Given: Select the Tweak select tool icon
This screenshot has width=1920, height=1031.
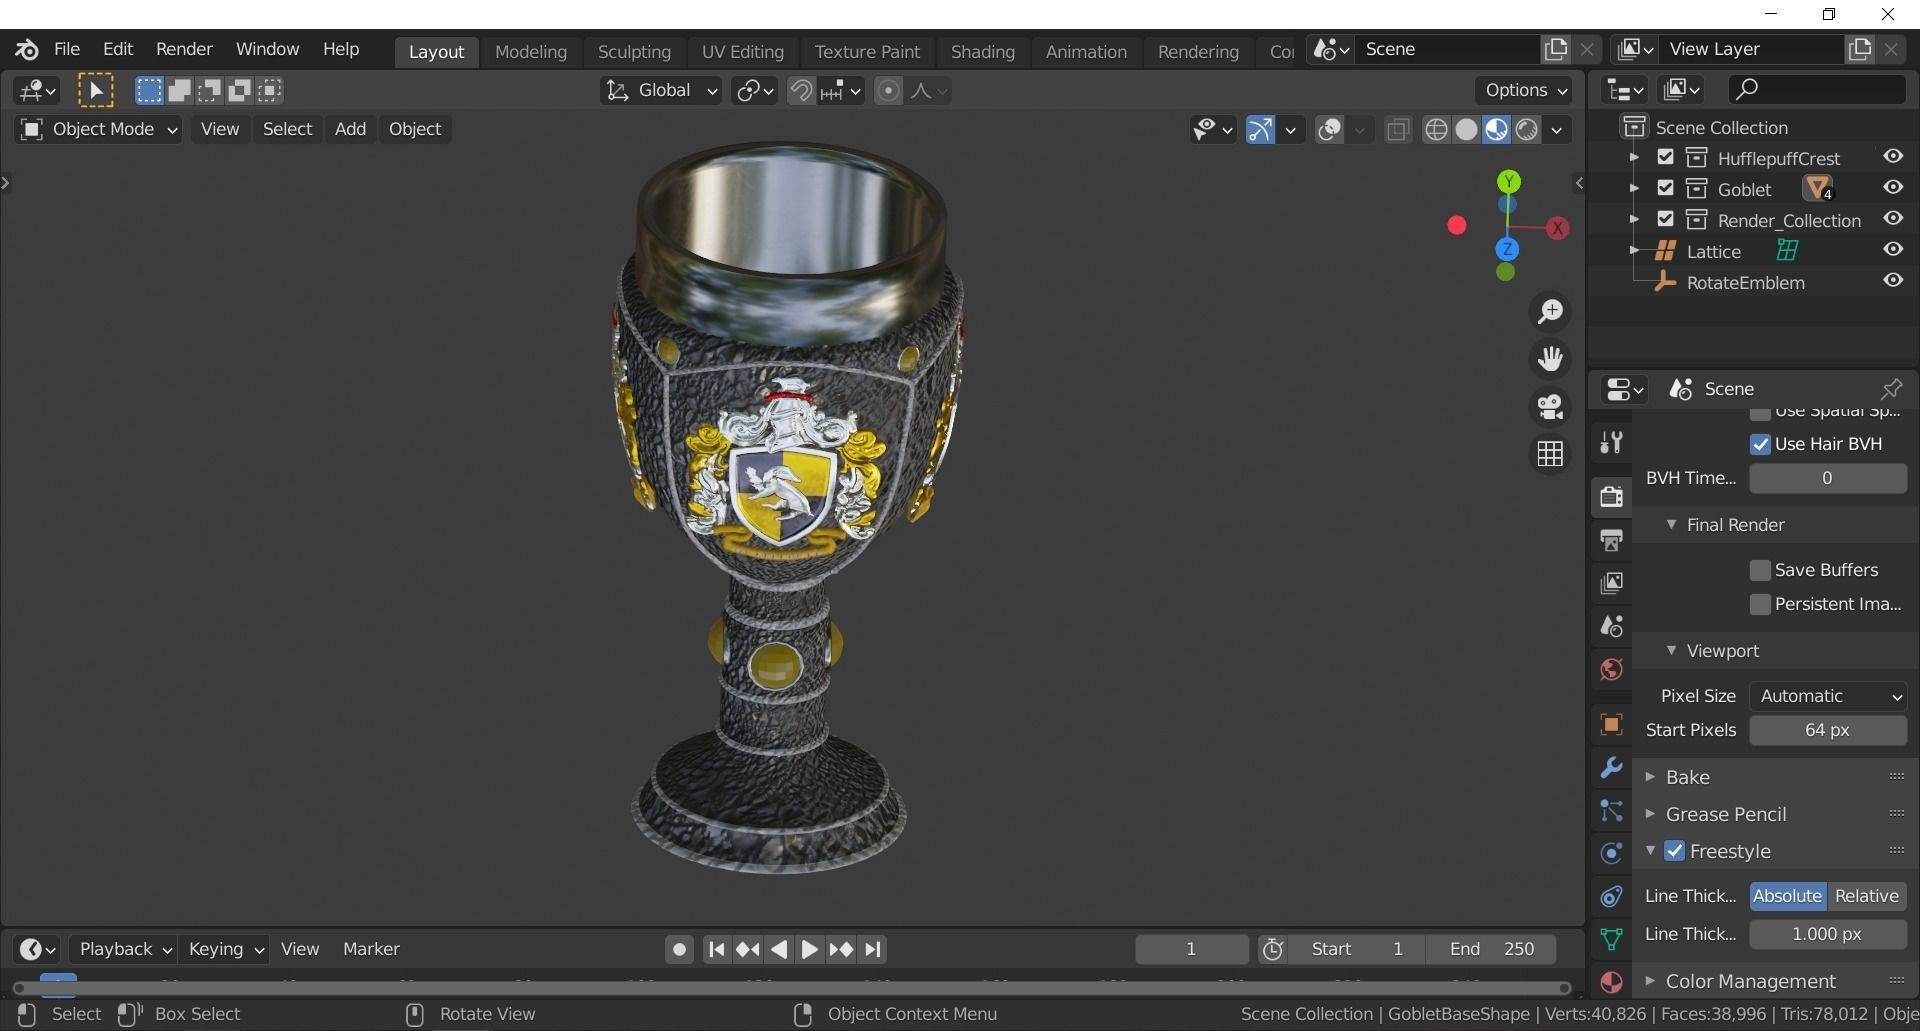Looking at the screenshot, I should tap(96, 91).
